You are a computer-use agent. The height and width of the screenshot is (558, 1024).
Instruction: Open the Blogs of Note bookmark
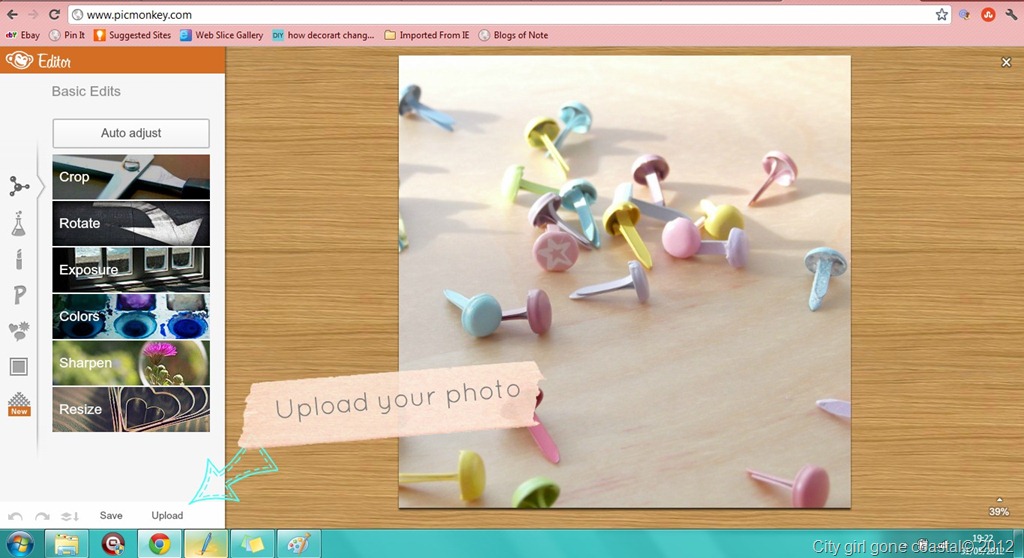point(513,35)
